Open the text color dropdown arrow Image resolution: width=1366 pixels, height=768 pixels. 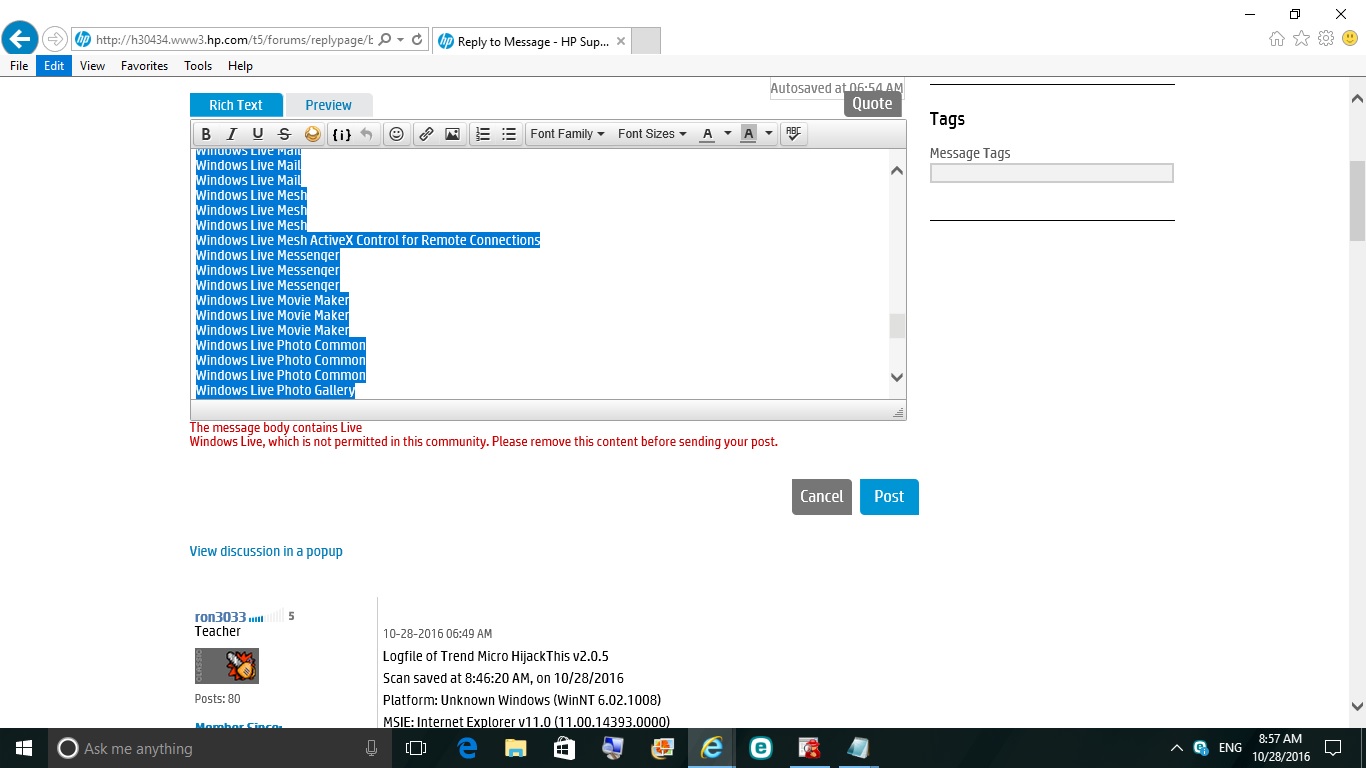point(727,134)
